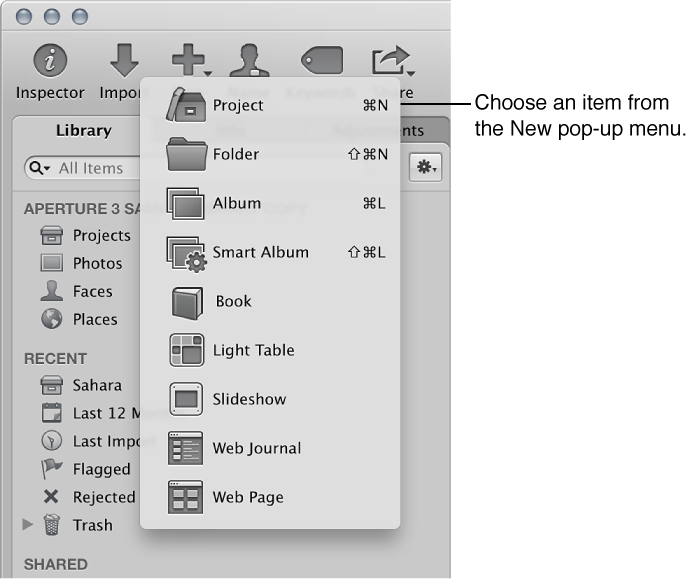Choose Folder from the New menu
700x580 pixels.
[270, 154]
